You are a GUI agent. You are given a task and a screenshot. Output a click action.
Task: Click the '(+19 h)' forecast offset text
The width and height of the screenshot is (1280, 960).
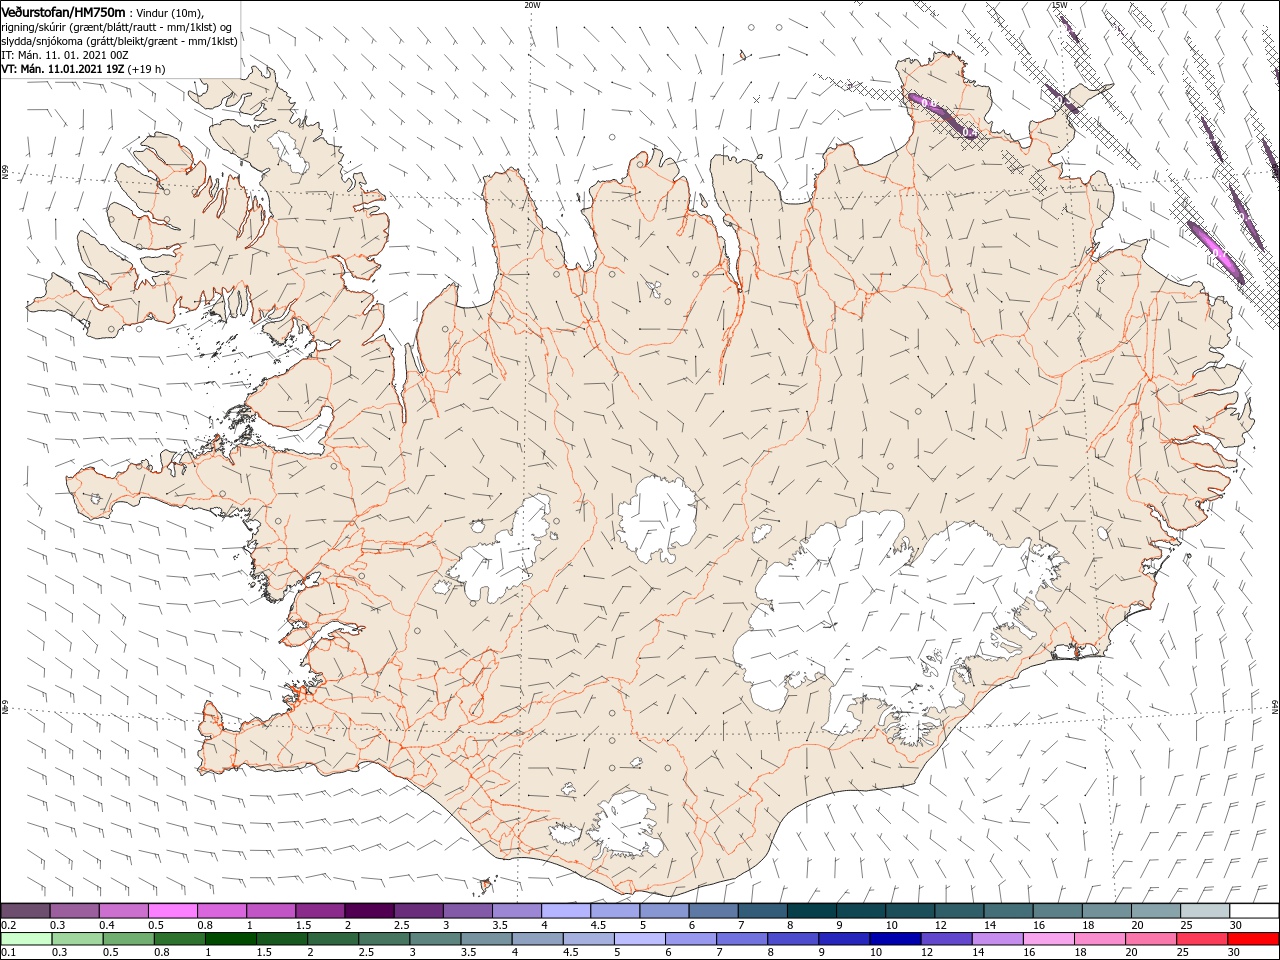[x=146, y=69]
